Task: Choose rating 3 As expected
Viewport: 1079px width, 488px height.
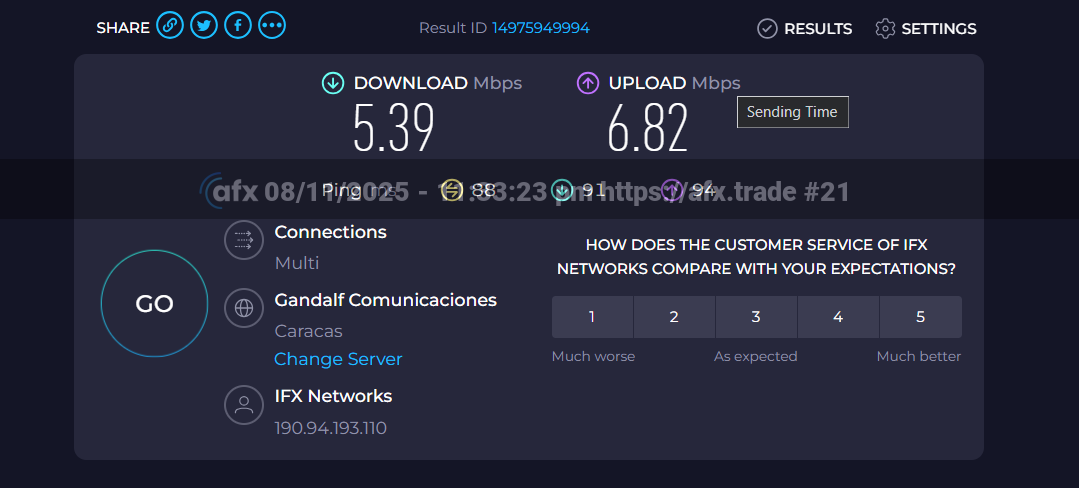Action: [756, 317]
